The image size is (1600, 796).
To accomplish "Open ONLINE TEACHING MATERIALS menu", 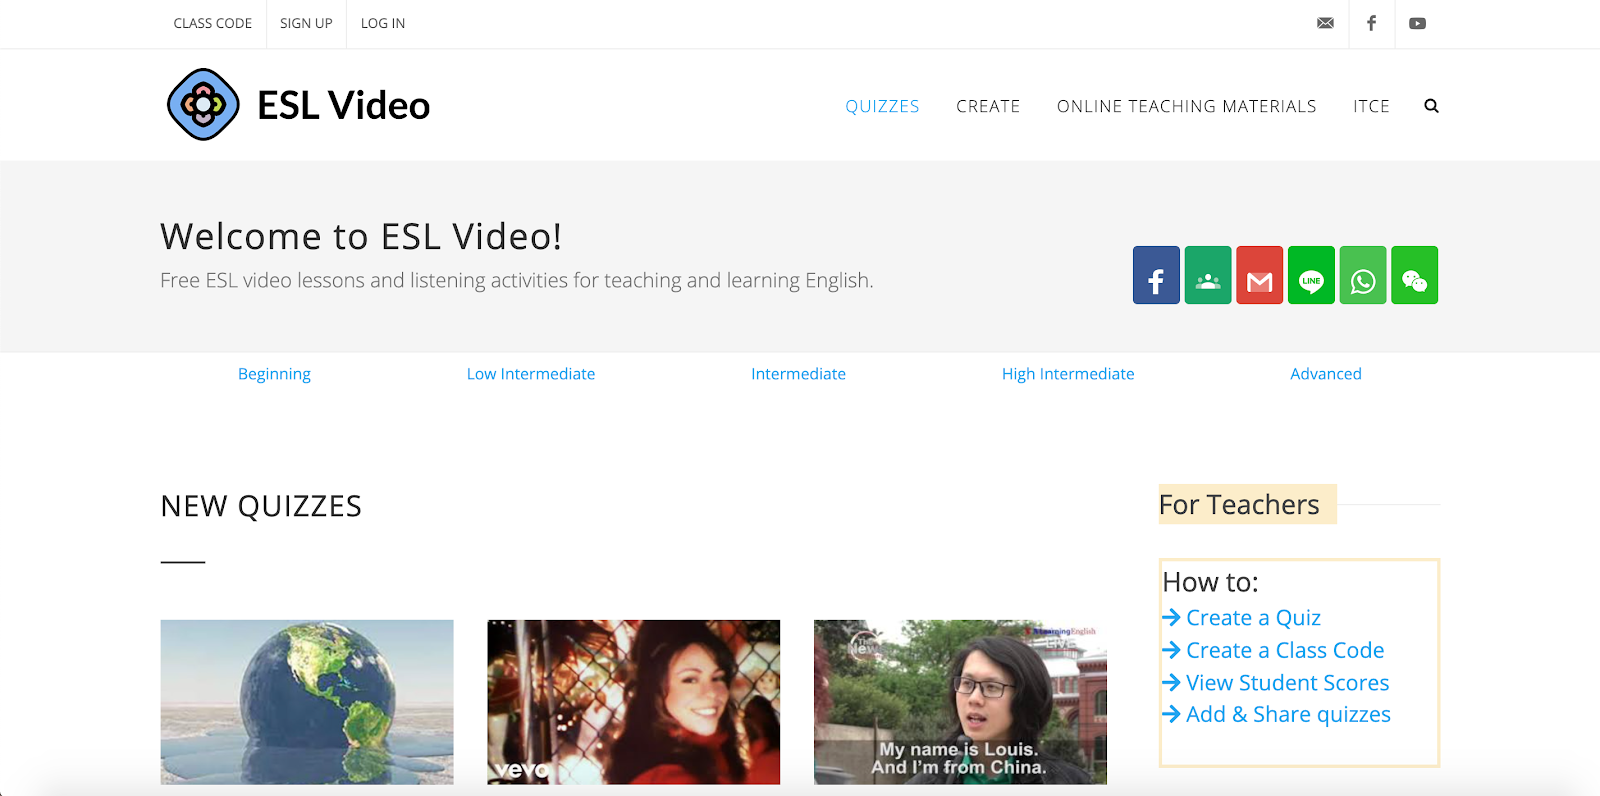I will coord(1186,106).
